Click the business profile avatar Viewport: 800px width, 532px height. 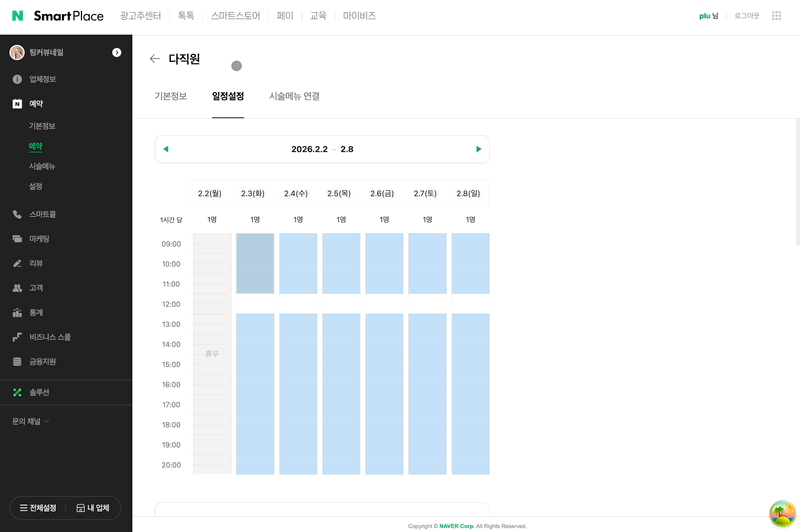(x=17, y=52)
